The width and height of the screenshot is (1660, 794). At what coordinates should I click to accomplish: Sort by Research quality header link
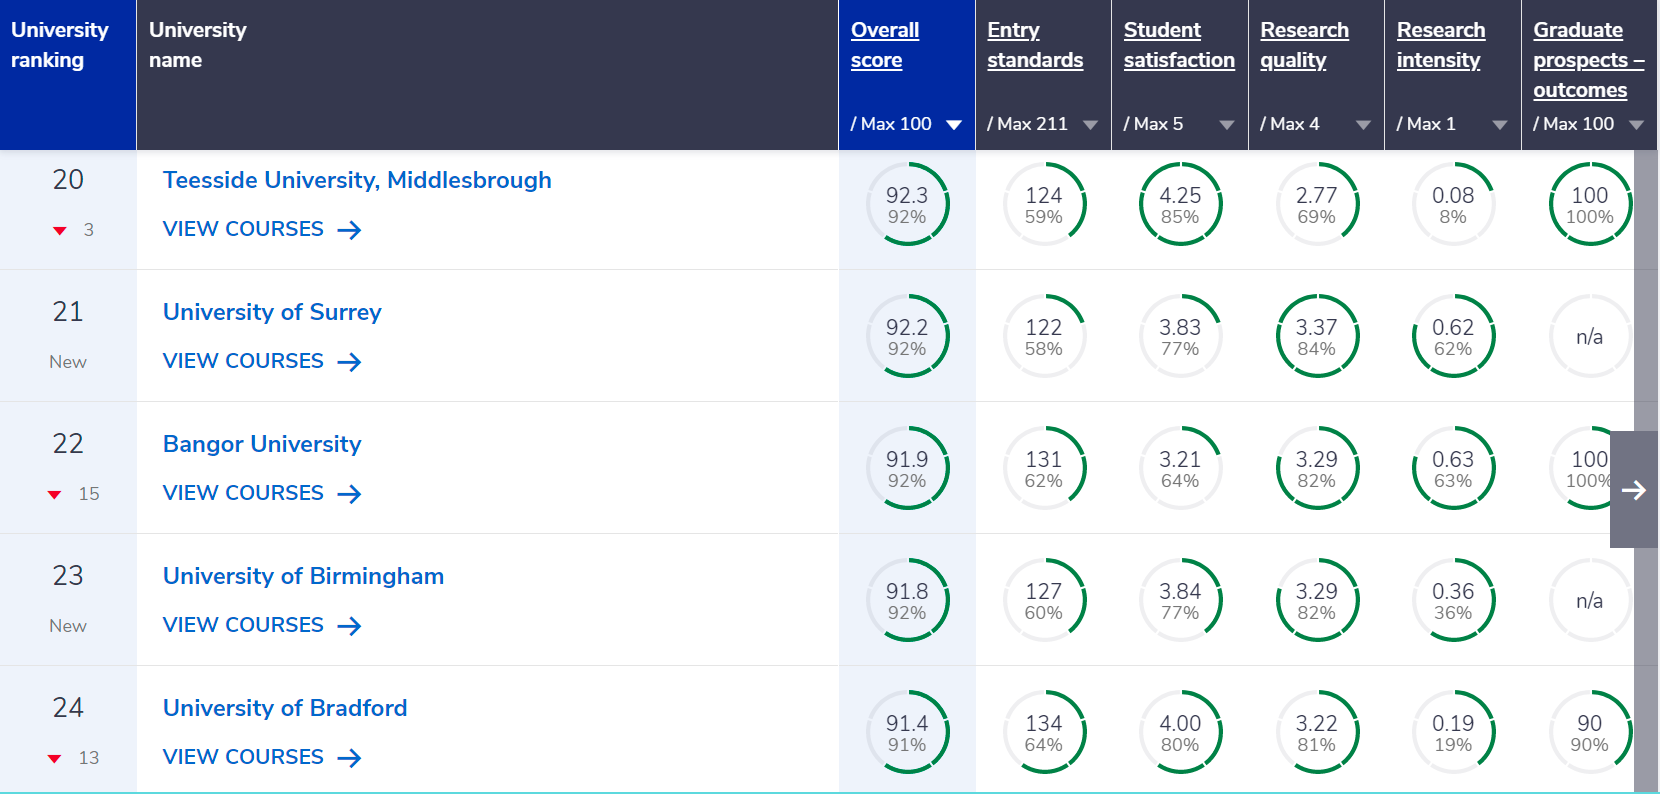(x=1304, y=45)
